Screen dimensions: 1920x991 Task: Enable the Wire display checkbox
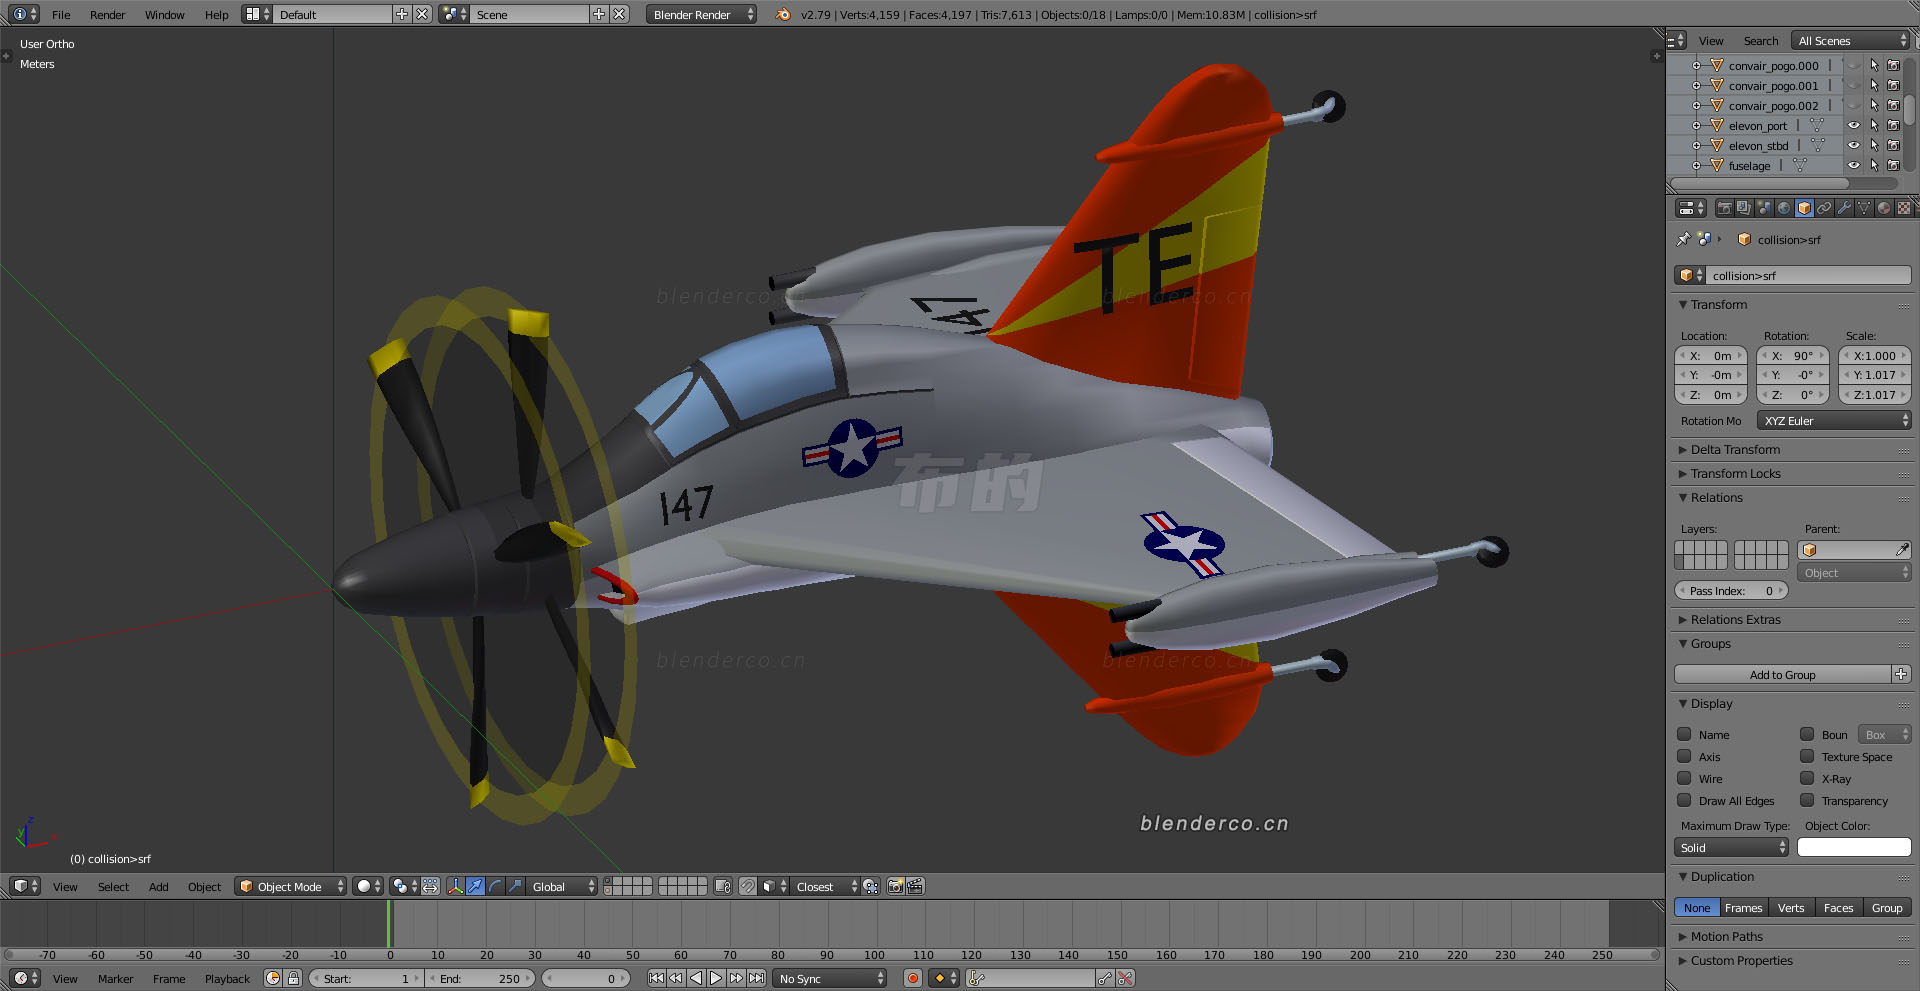[x=1684, y=778]
